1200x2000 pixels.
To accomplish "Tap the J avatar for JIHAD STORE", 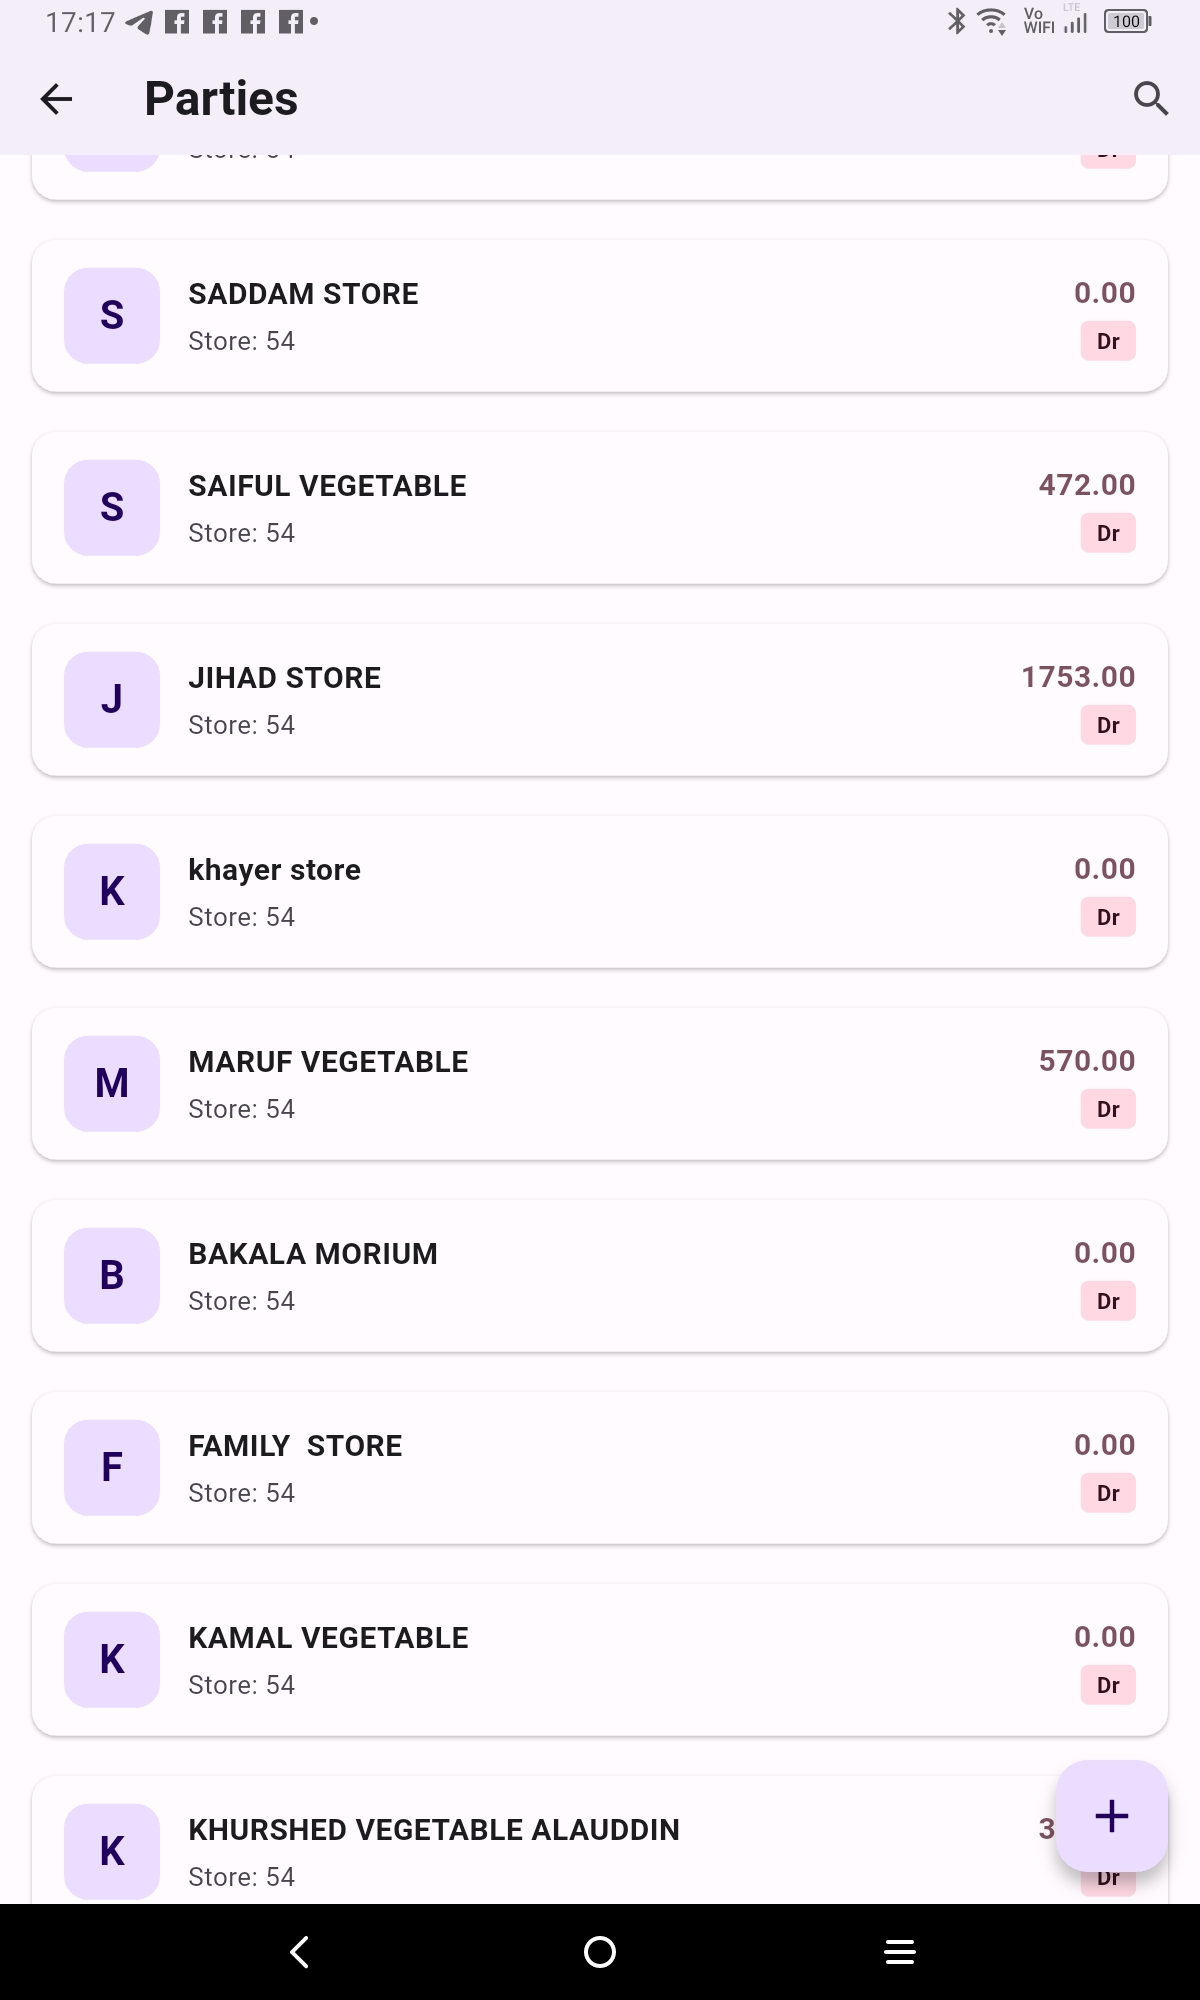I will point(112,700).
